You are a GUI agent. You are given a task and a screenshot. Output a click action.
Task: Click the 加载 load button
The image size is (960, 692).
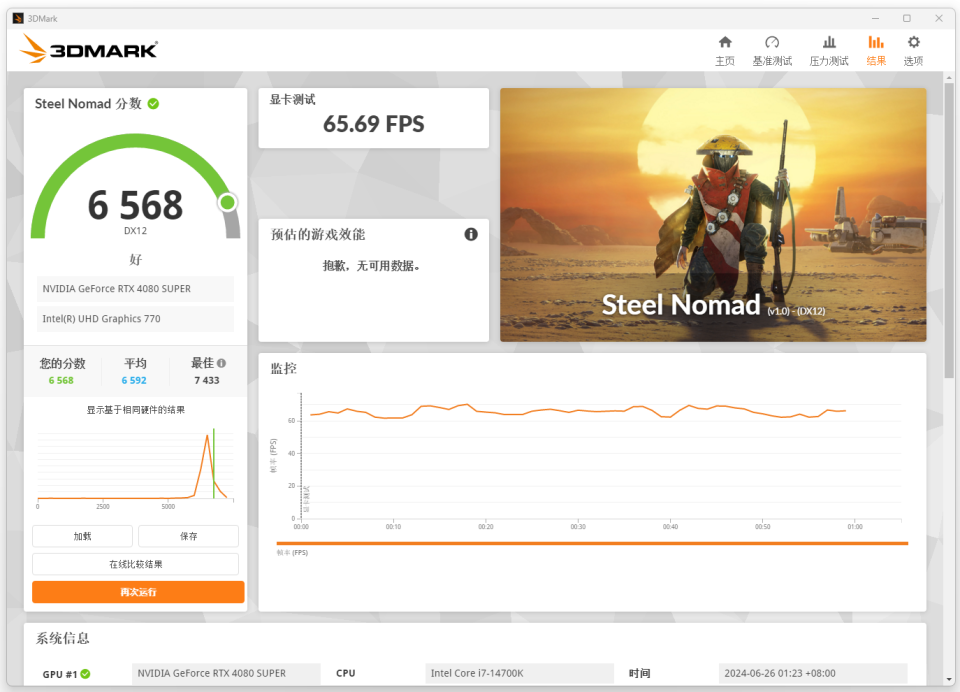click(x=82, y=536)
